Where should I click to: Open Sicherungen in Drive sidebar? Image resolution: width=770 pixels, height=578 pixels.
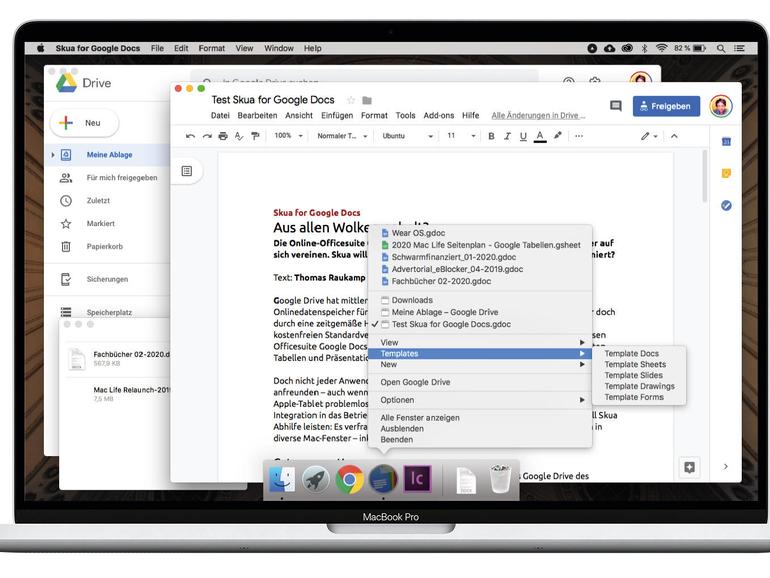pos(108,279)
